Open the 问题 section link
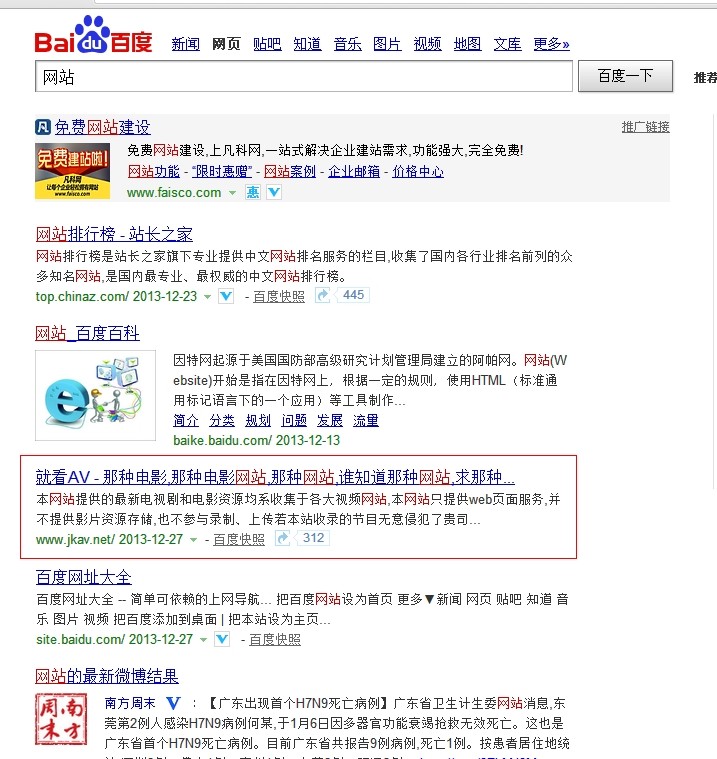Screen dimensions: 717x759 (294, 420)
